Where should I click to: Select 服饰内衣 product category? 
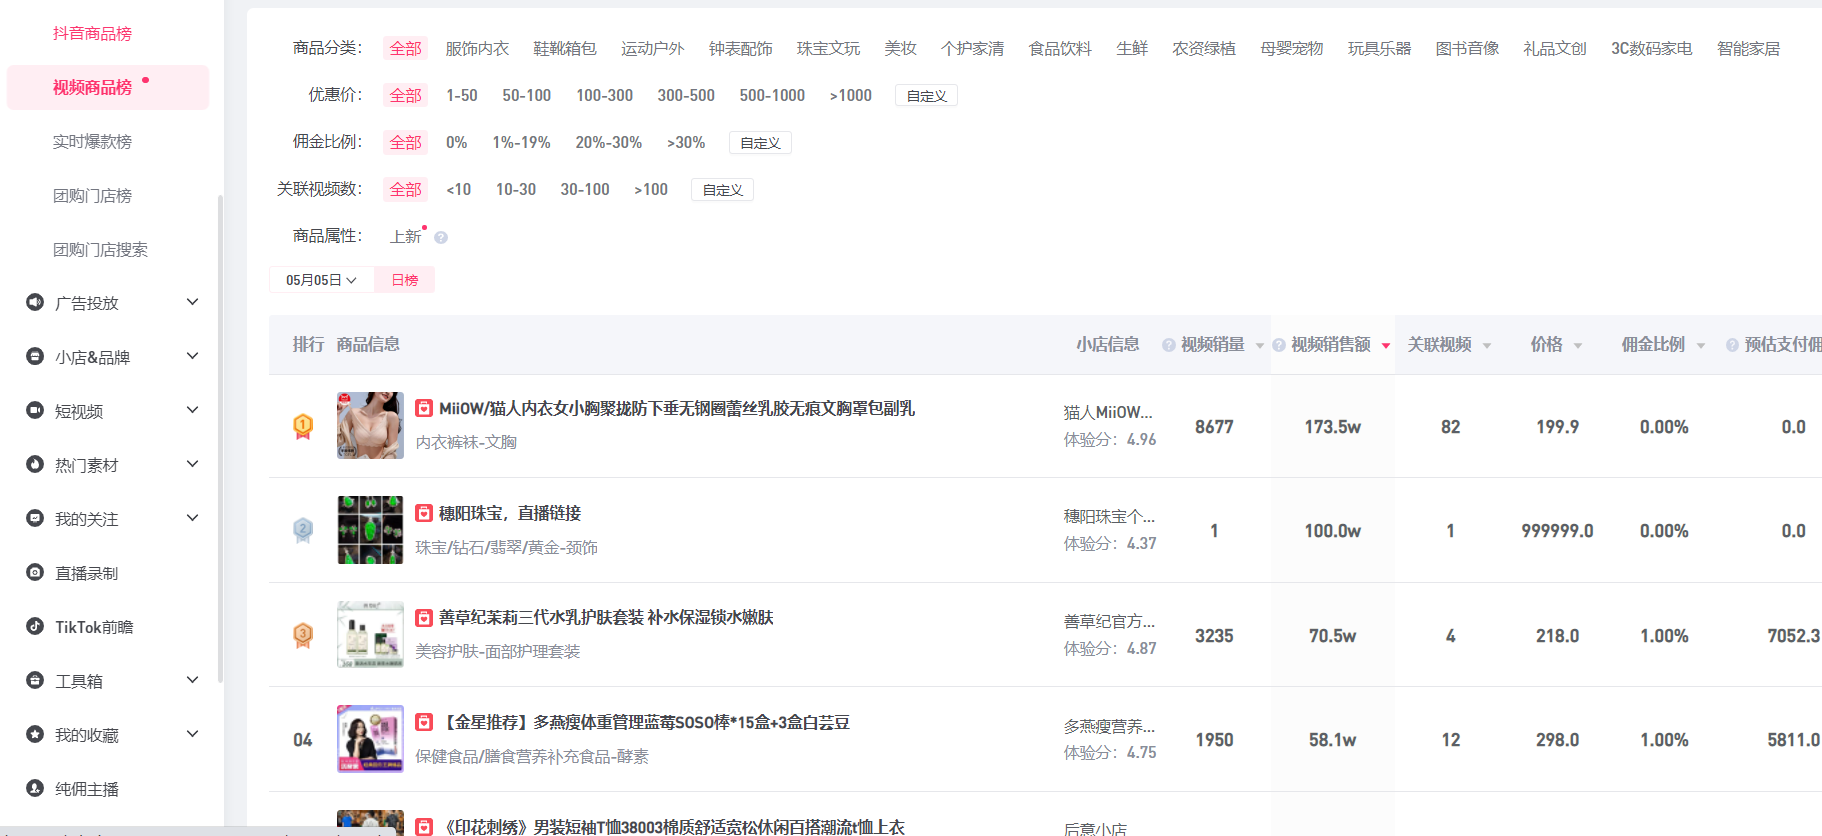[477, 48]
